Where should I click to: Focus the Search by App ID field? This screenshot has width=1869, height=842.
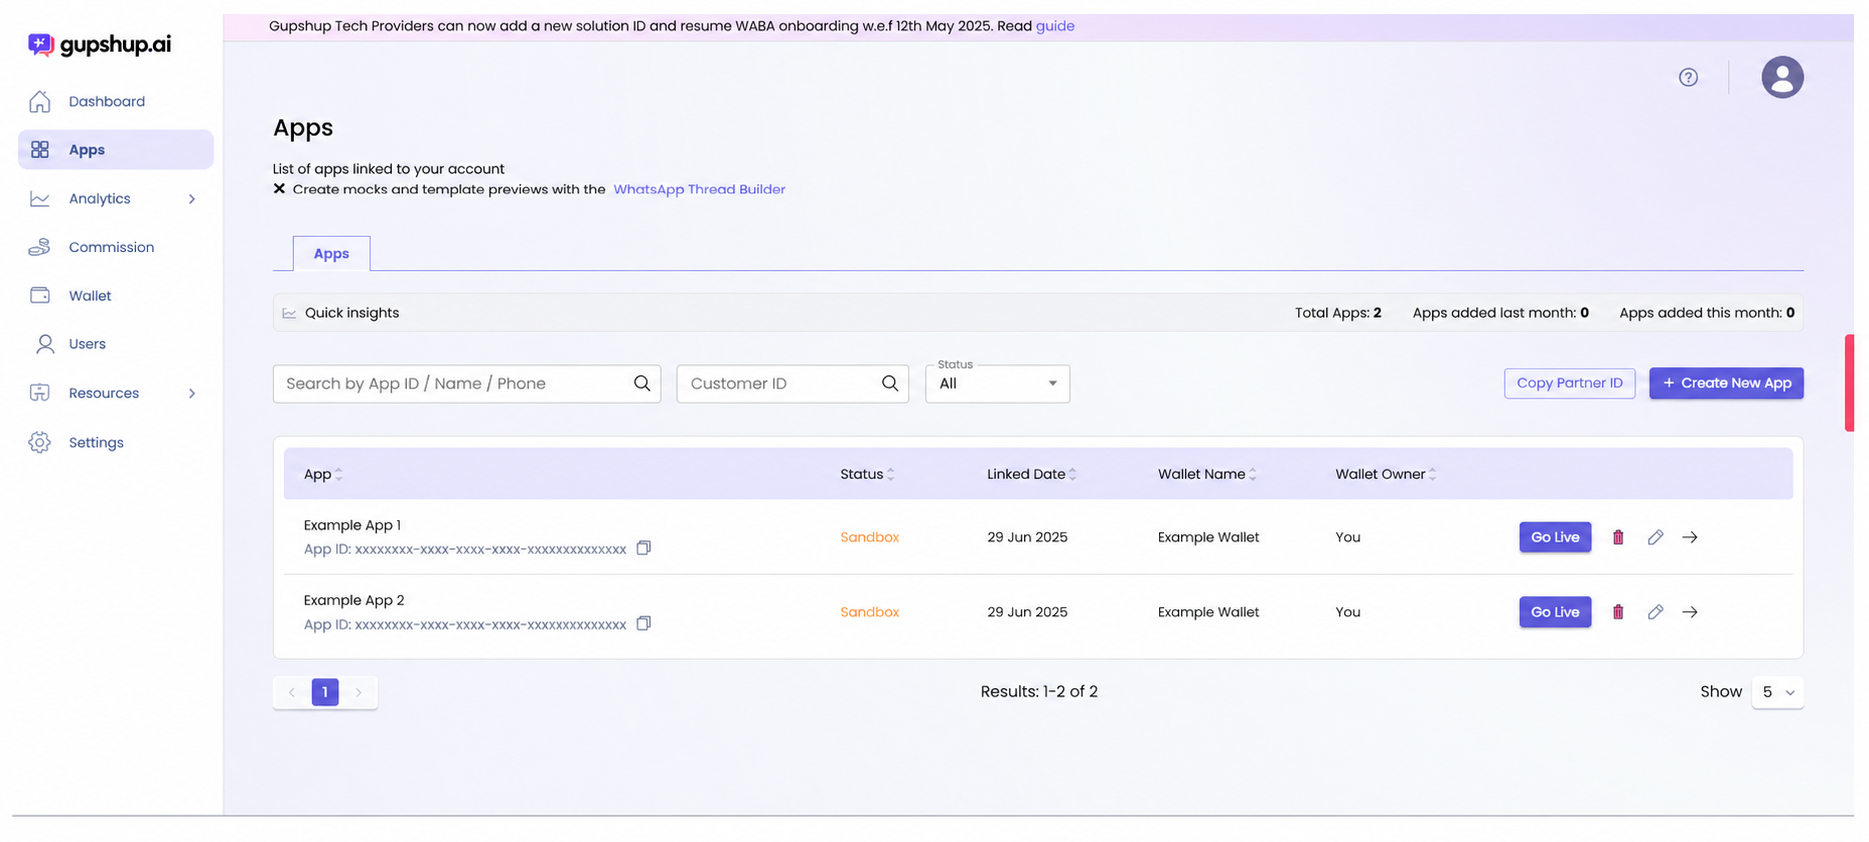(x=467, y=384)
